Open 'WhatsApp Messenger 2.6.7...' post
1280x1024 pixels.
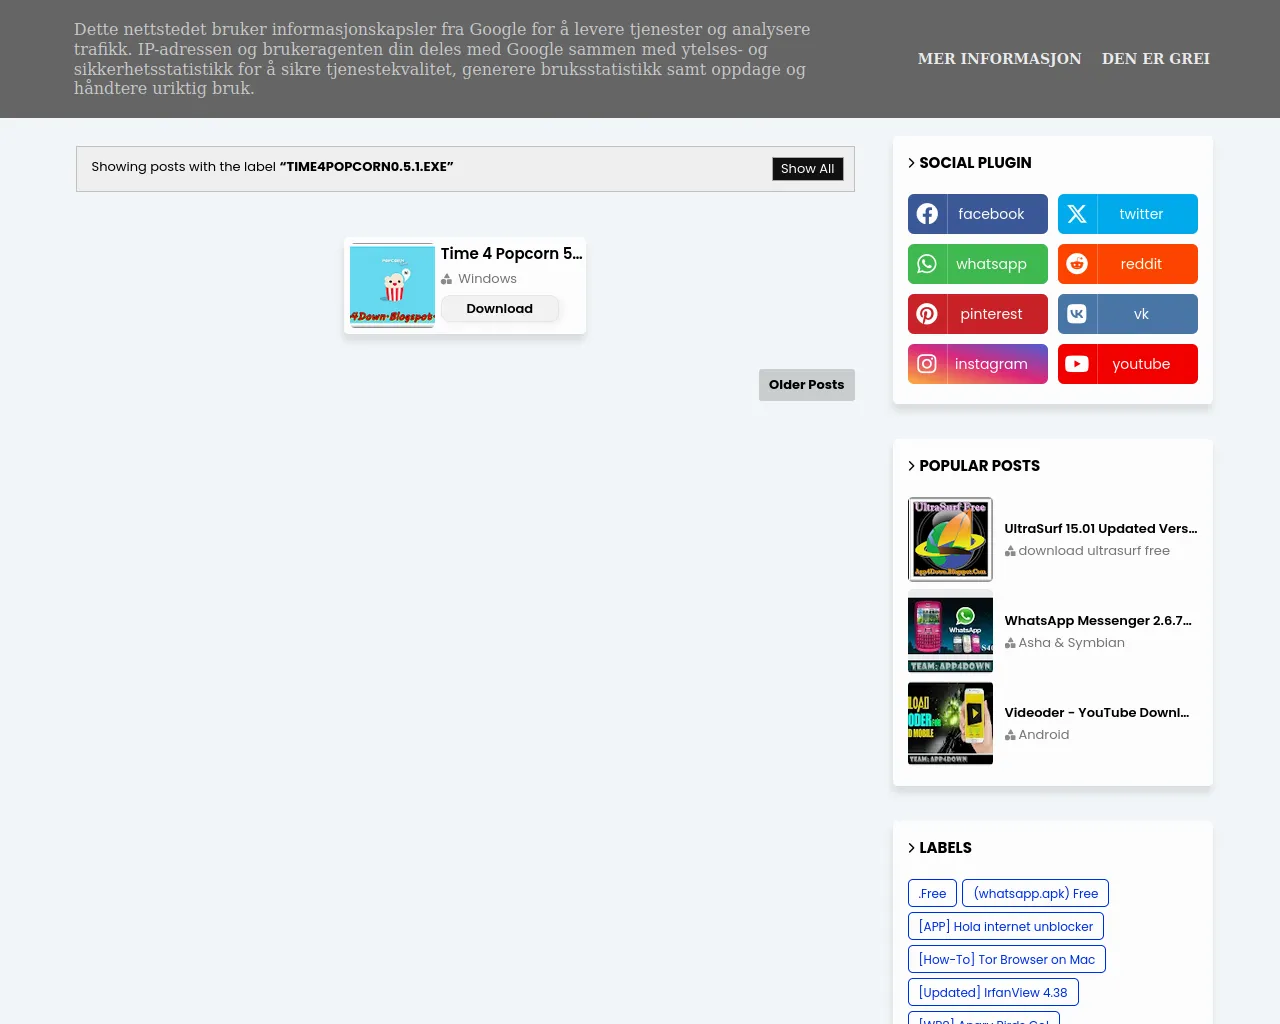[x=1098, y=621]
